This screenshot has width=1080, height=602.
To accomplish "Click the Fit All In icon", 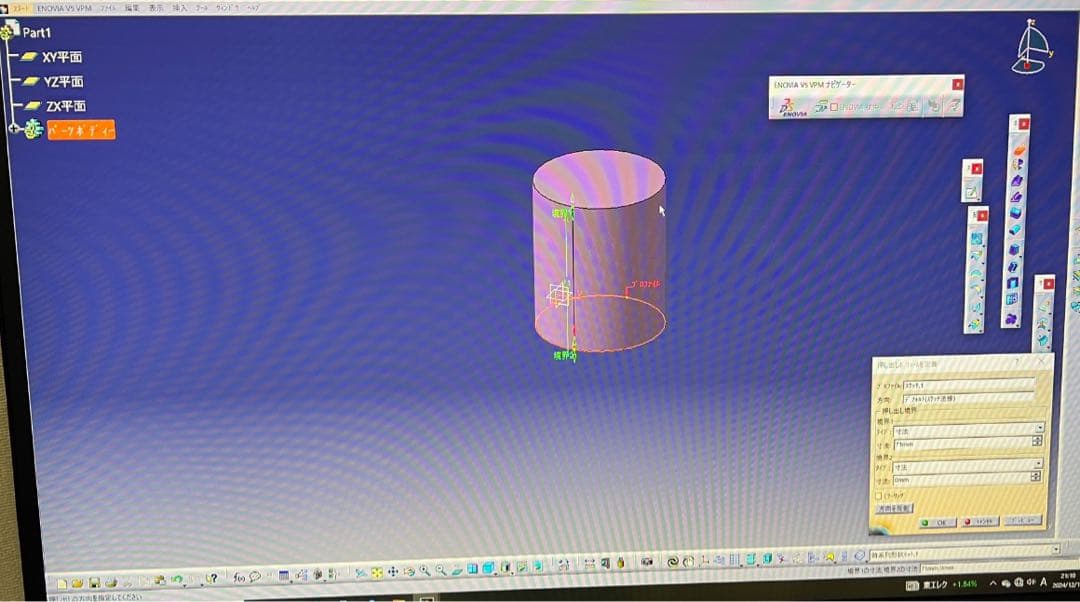I will pos(376,572).
